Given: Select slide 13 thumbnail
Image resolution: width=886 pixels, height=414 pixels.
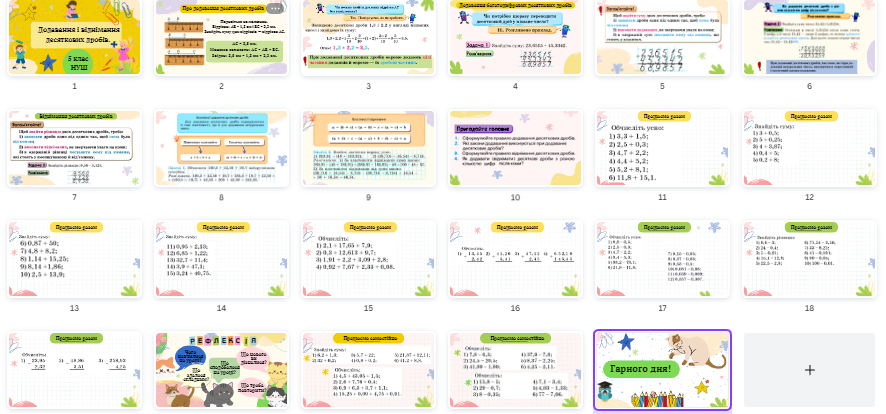Looking at the screenshot, I should point(74,259).
